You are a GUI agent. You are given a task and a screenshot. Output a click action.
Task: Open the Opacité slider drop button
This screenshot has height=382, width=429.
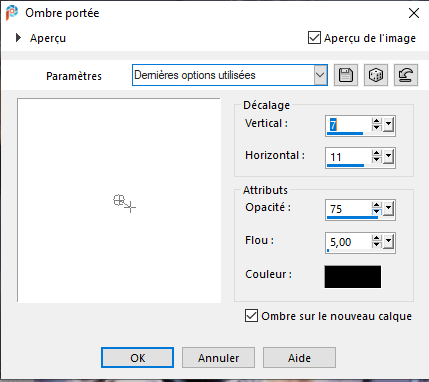[389, 209]
